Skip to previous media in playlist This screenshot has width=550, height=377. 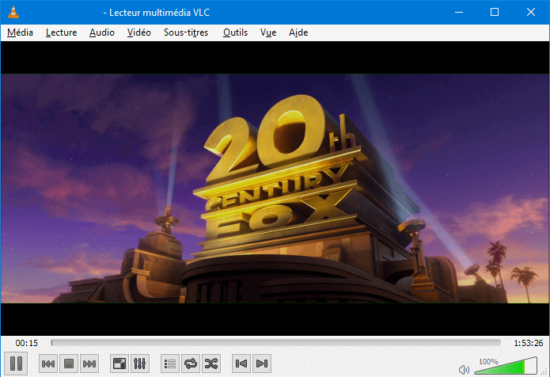coord(48,364)
